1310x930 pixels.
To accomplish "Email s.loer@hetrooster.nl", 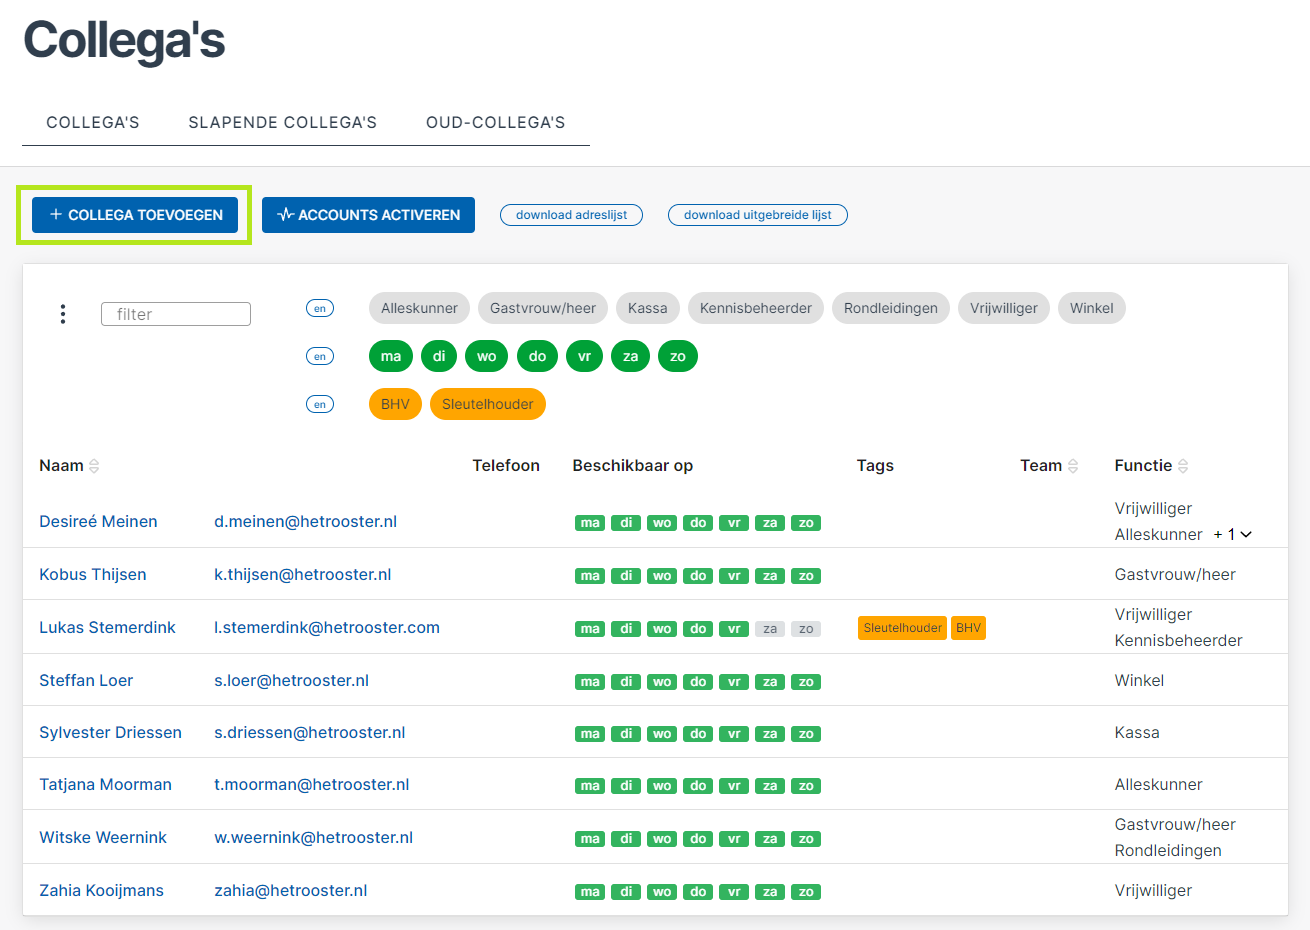I will click(x=291, y=680).
